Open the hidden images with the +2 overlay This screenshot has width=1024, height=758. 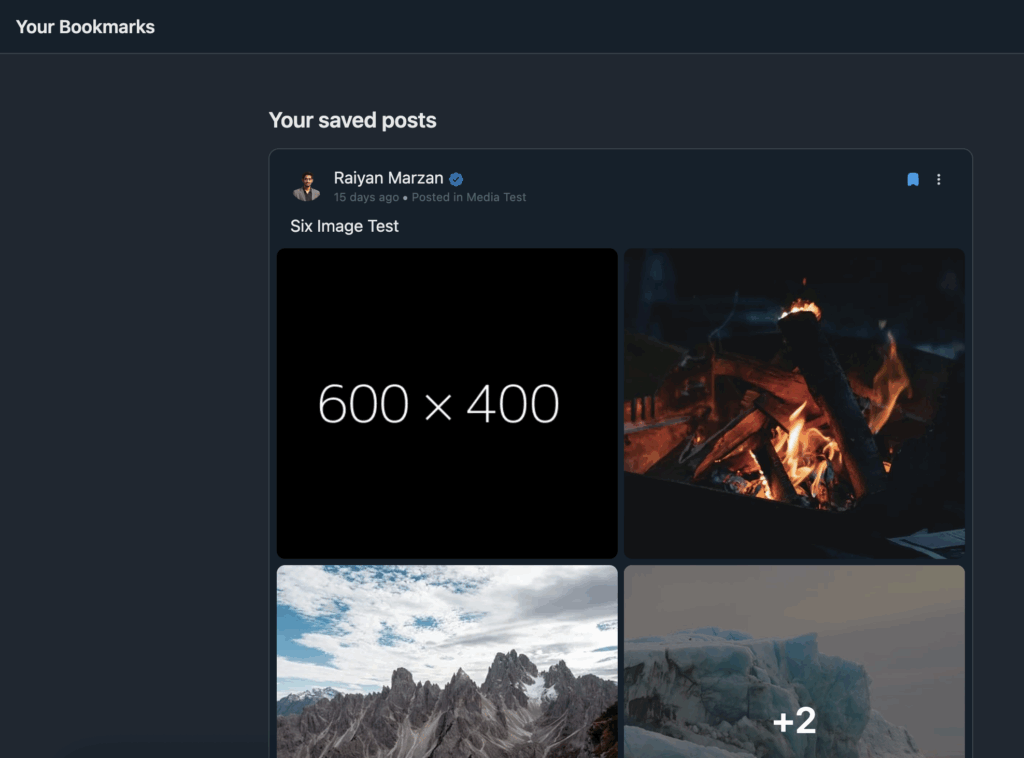point(795,720)
